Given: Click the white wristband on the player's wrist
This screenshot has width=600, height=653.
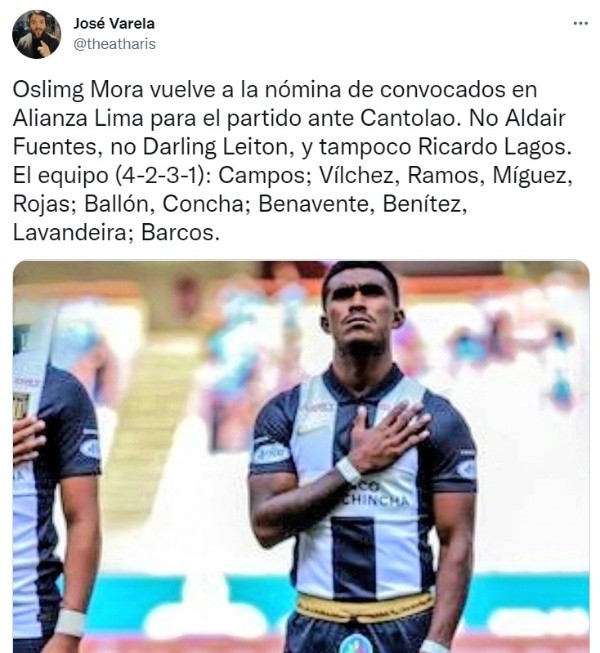Looking at the screenshot, I should [x=348, y=470].
